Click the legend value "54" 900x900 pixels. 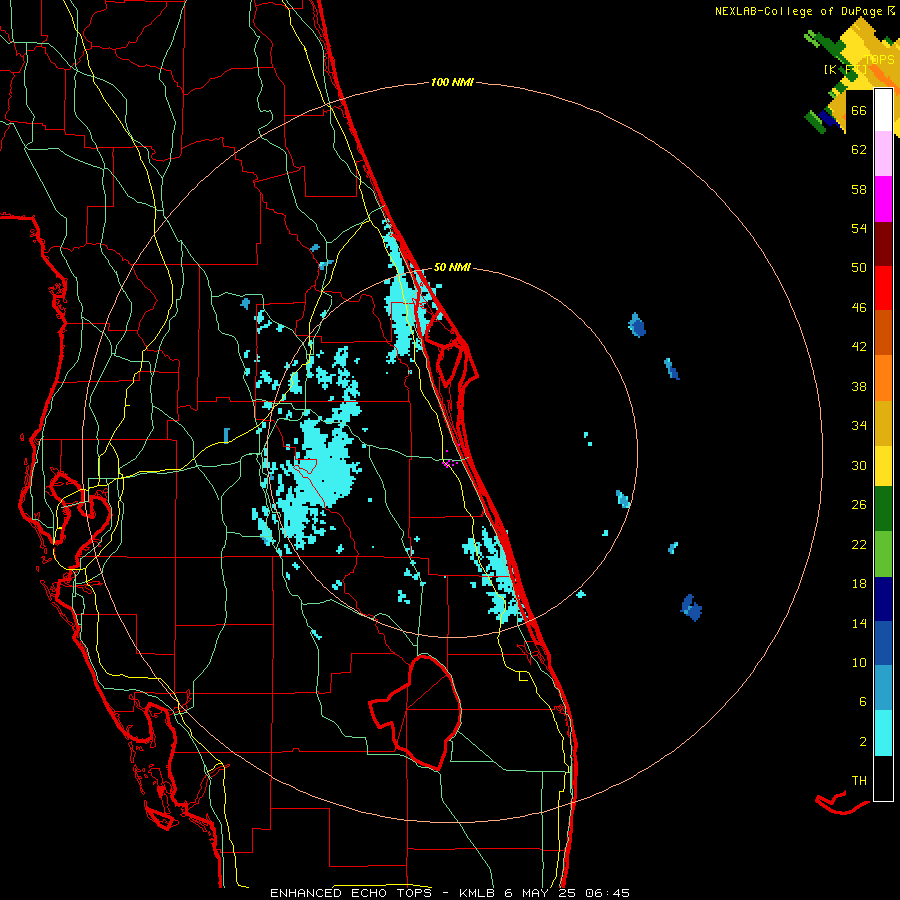(x=859, y=228)
